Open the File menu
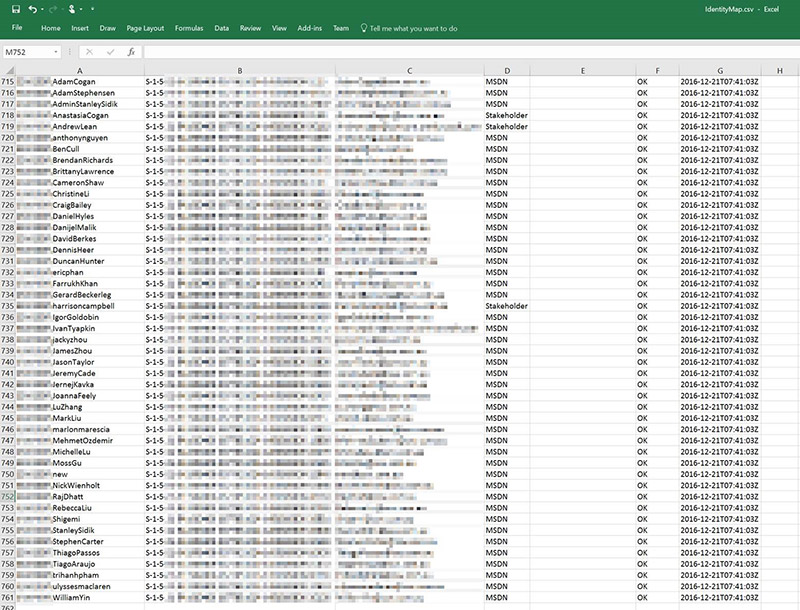The height and width of the screenshot is (610, 800). (17, 29)
